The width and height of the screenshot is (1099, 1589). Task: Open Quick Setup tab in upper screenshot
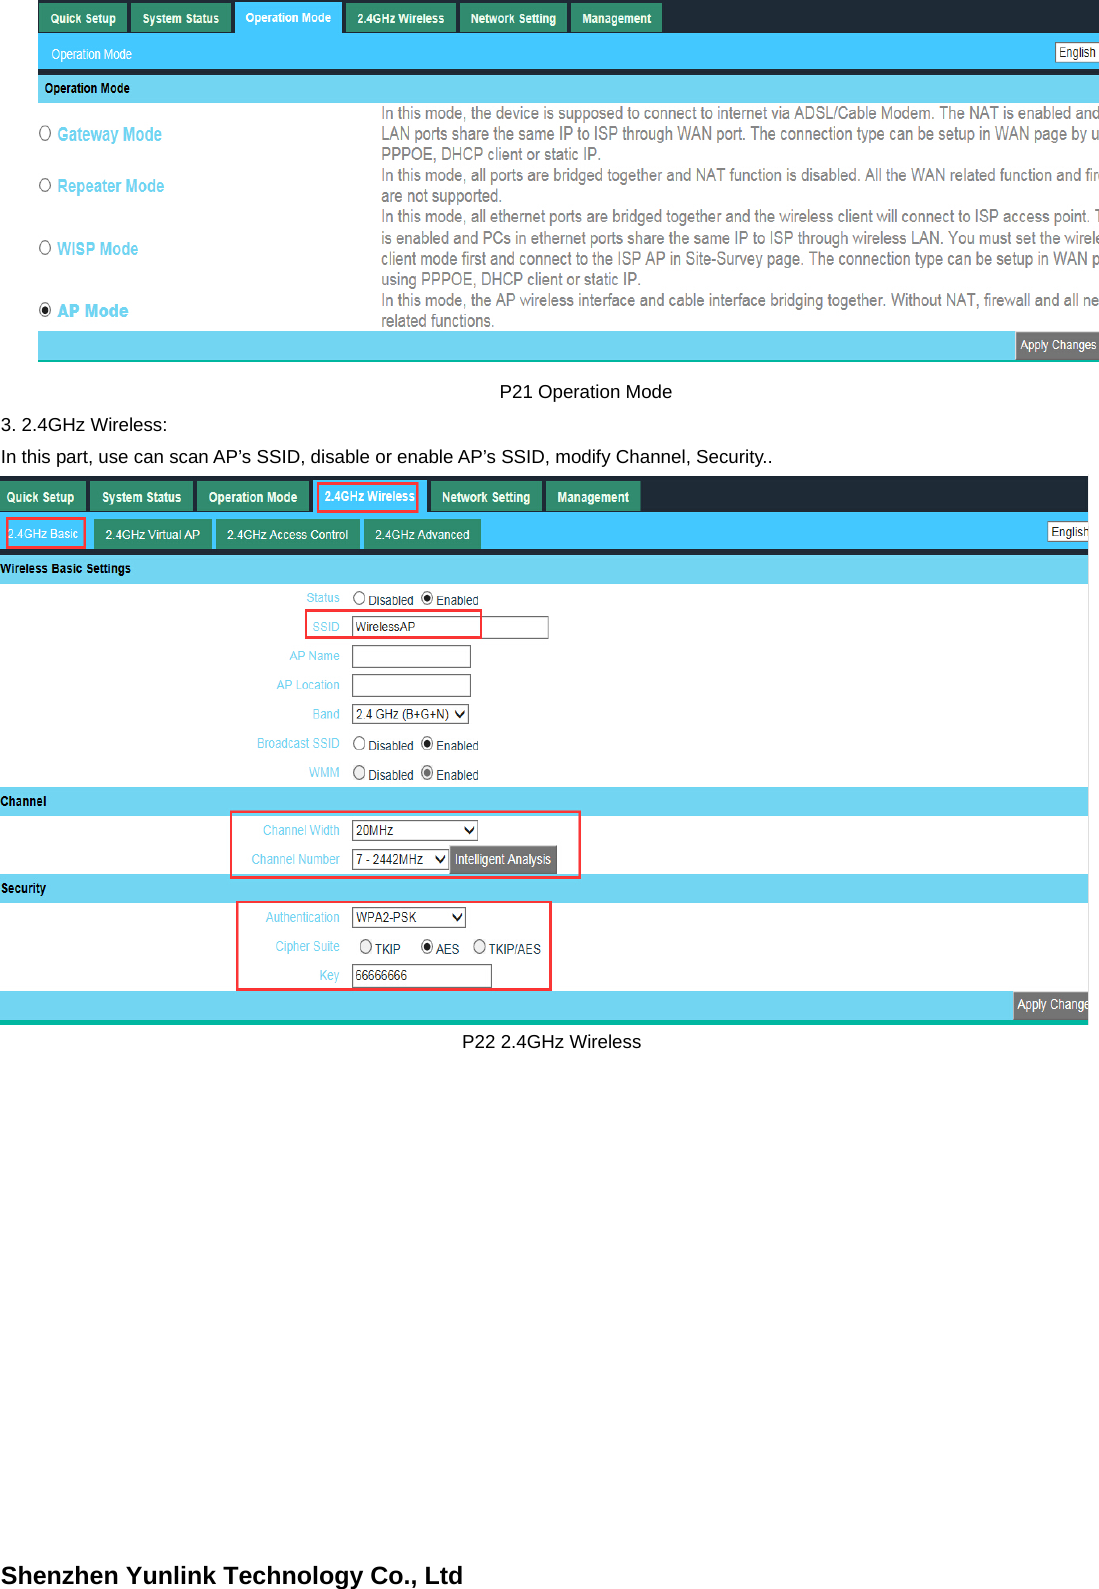(x=83, y=18)
